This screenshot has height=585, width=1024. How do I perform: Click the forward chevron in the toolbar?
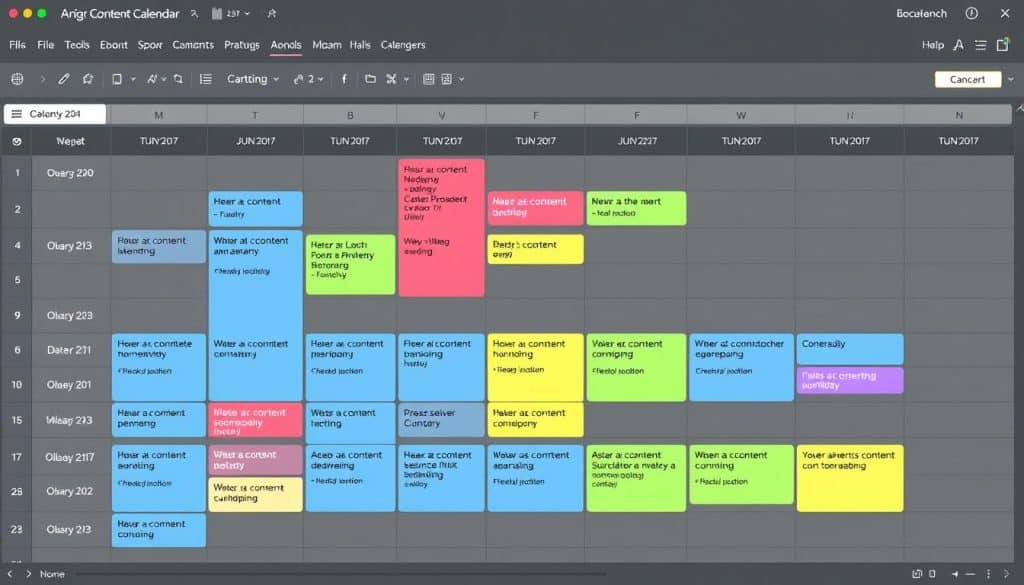point(43,79)
